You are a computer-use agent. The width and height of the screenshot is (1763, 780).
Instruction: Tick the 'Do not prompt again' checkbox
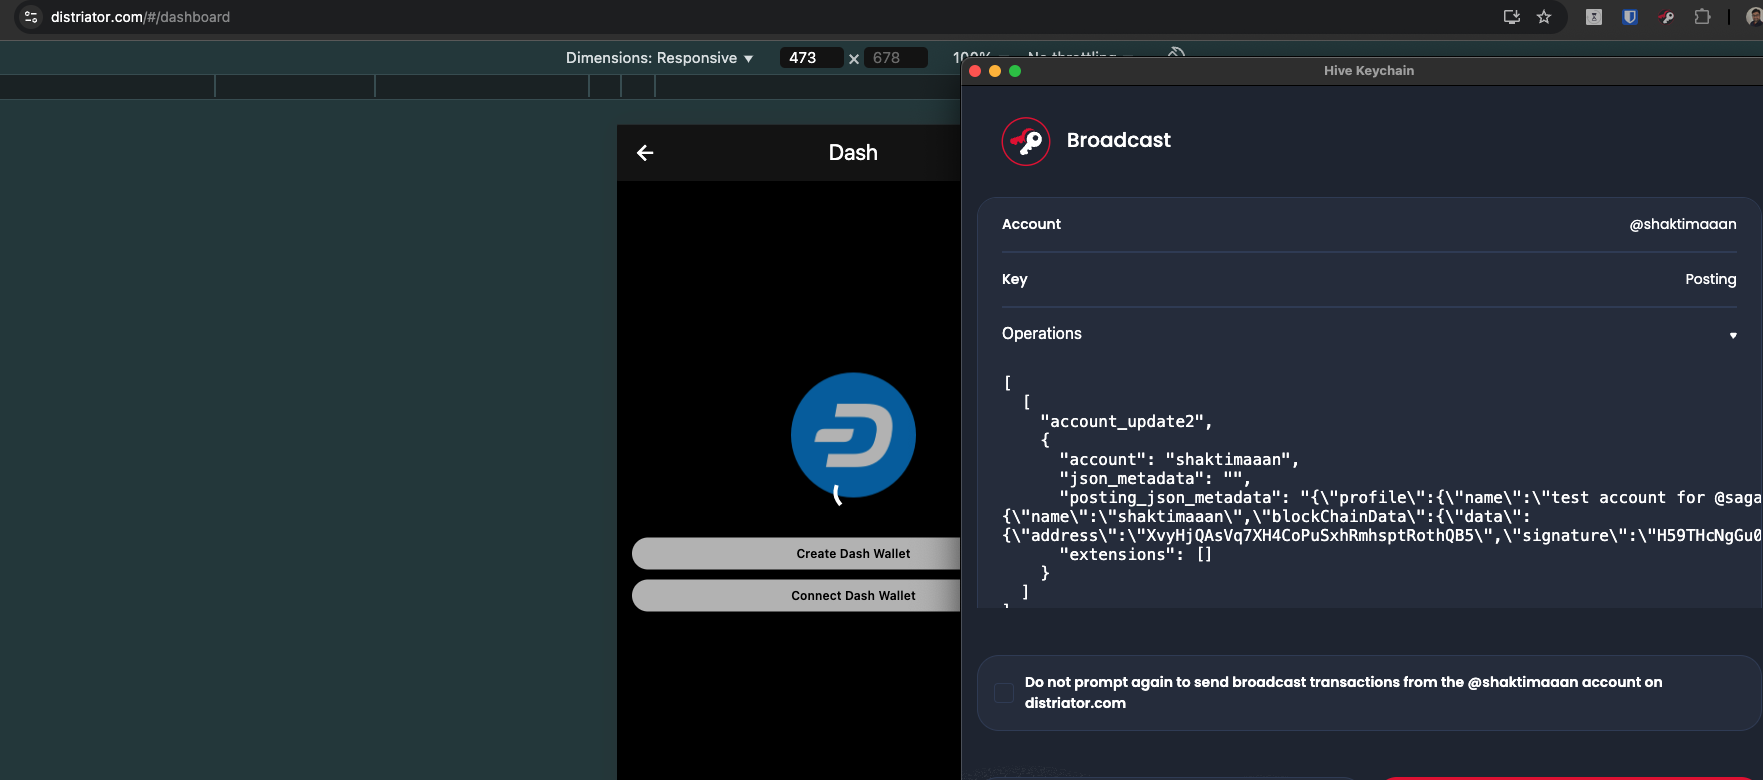click(1004, 693)
